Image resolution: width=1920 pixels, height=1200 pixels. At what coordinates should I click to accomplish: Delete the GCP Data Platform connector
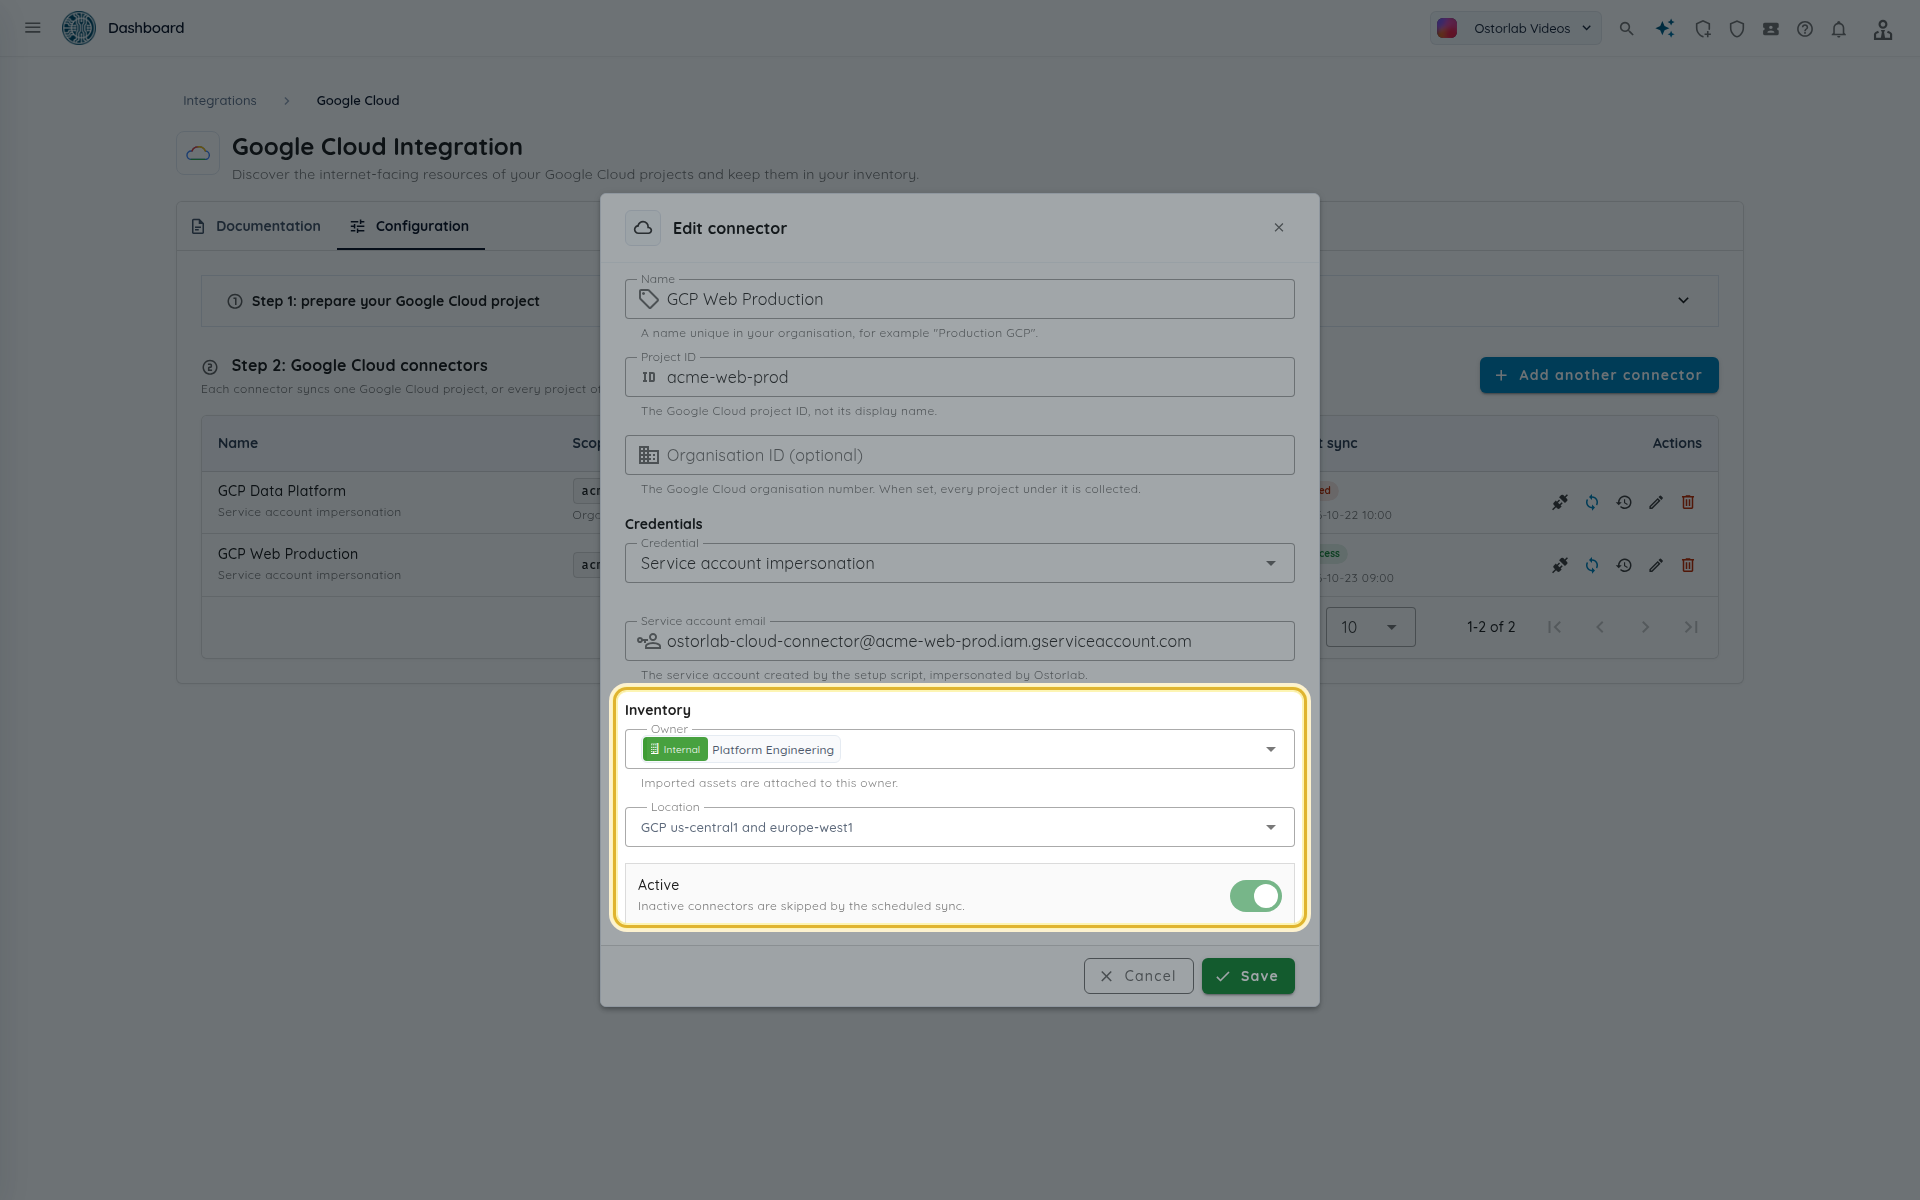(1688, 502)
